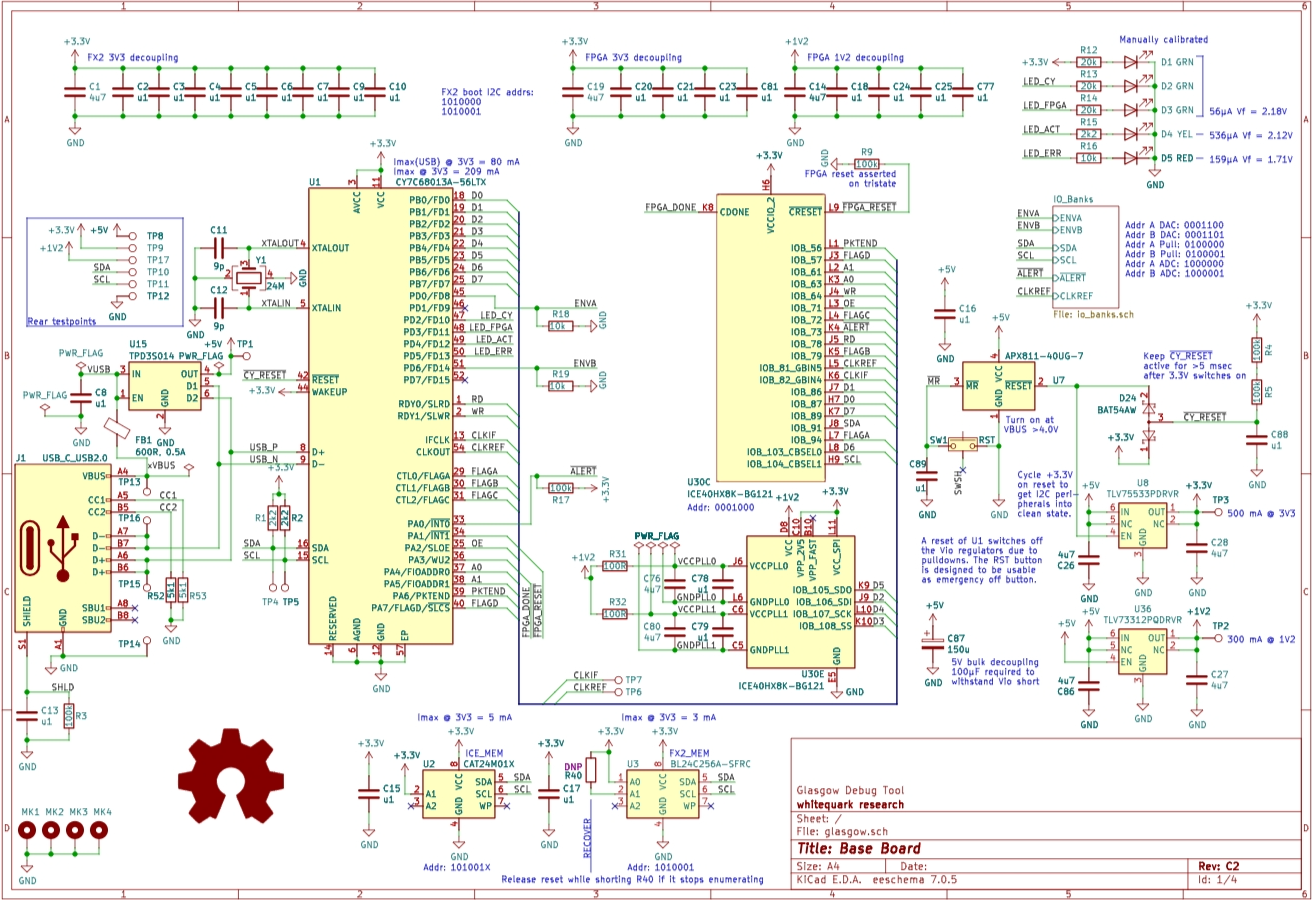Select the FB1 ferrite bead symbol
Screen dimensions: 1312x900
116,427
